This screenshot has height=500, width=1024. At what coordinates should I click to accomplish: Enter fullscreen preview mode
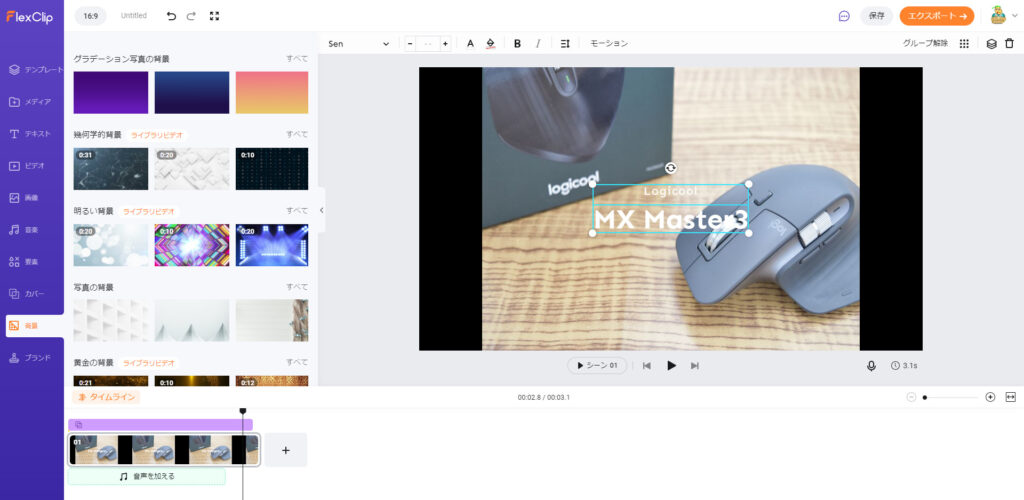(214, 16)
